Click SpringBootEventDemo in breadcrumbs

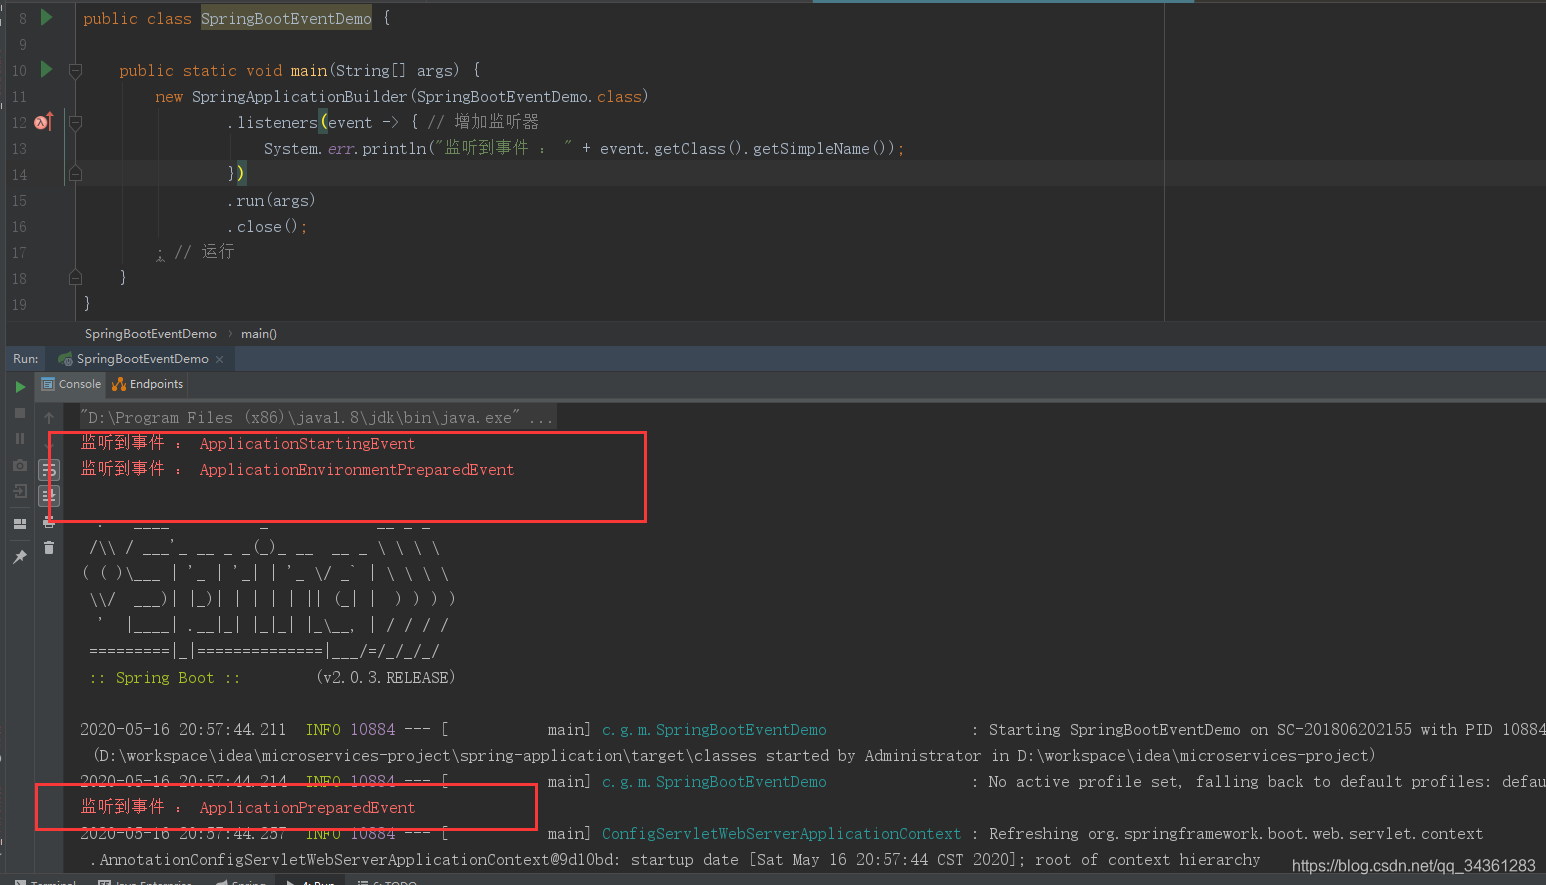151,334
